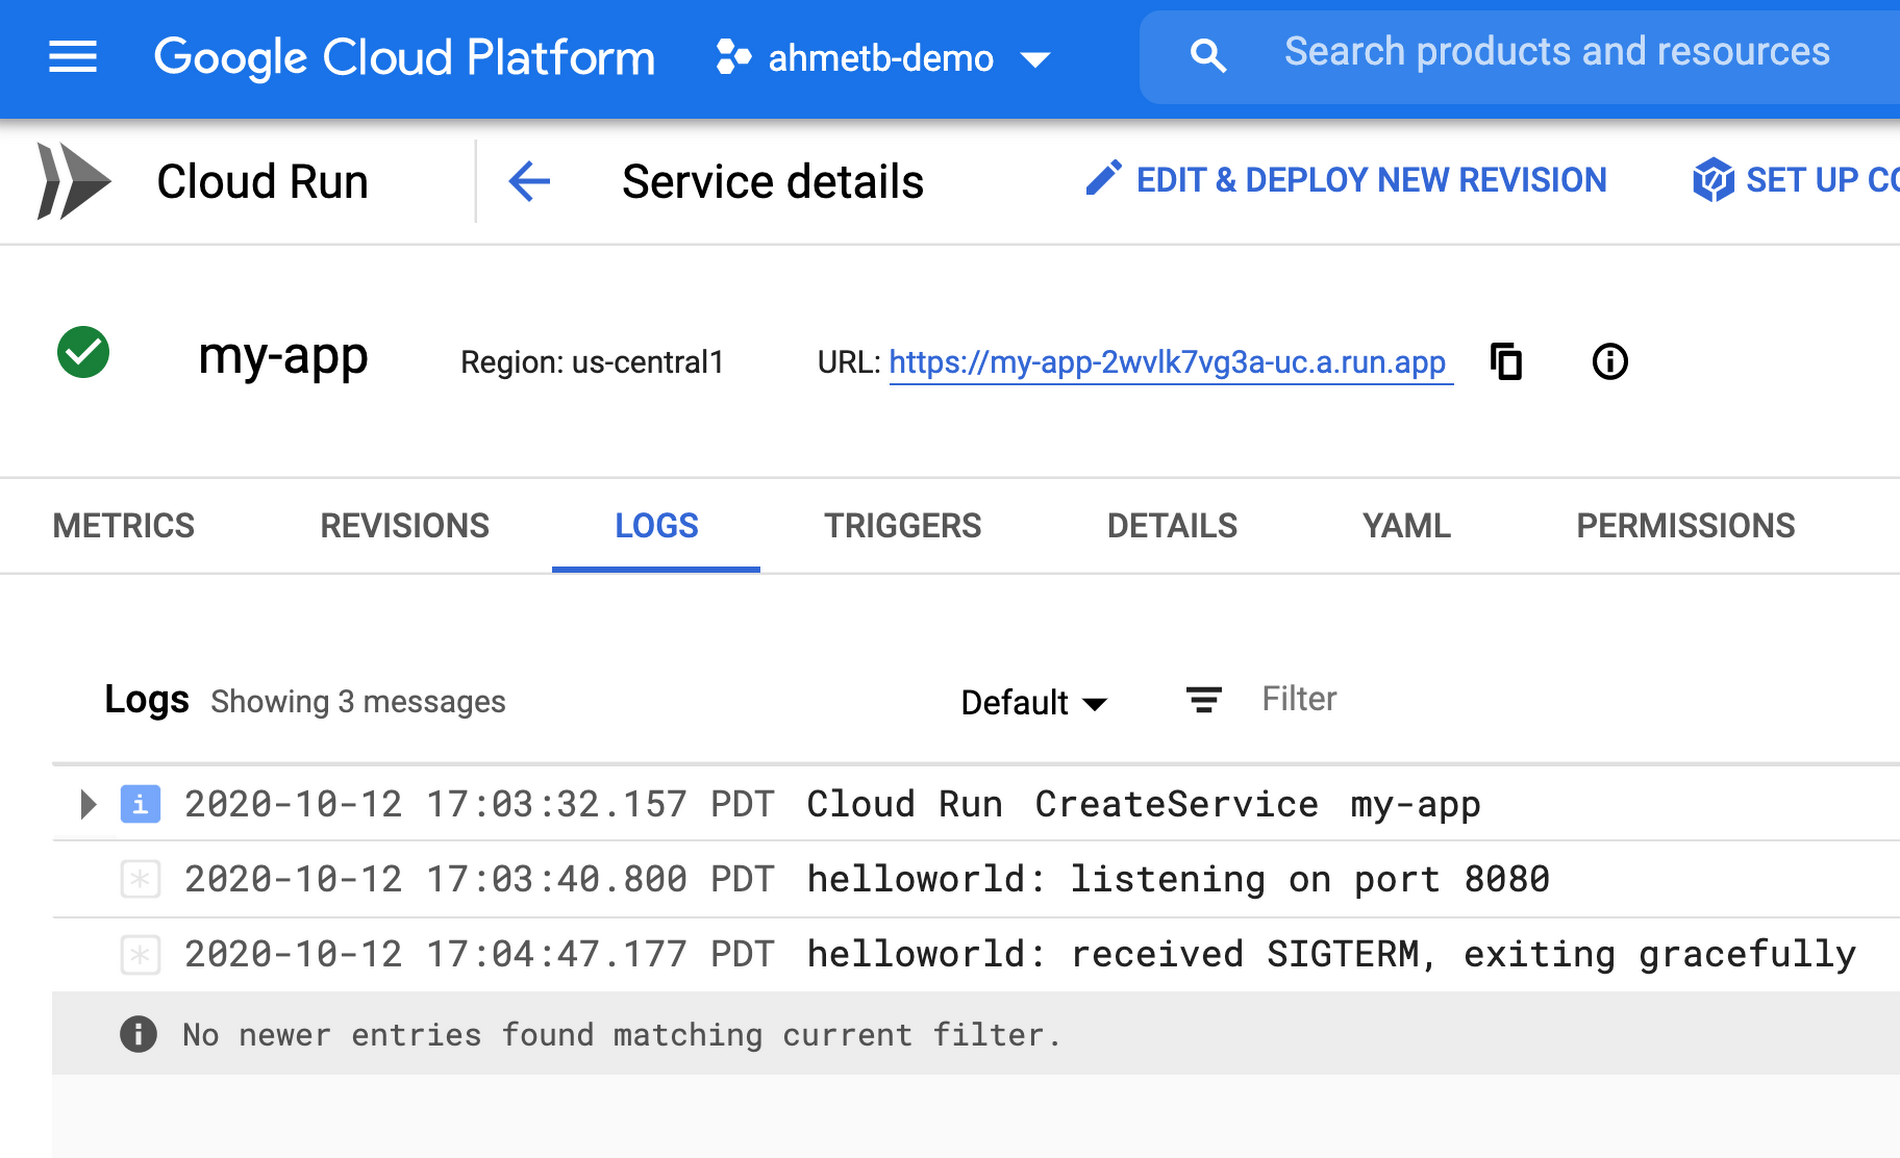This screenshot has height=1158, width=1900.
Task: Click the URL info circle icon
Action: coord(1610,361)
